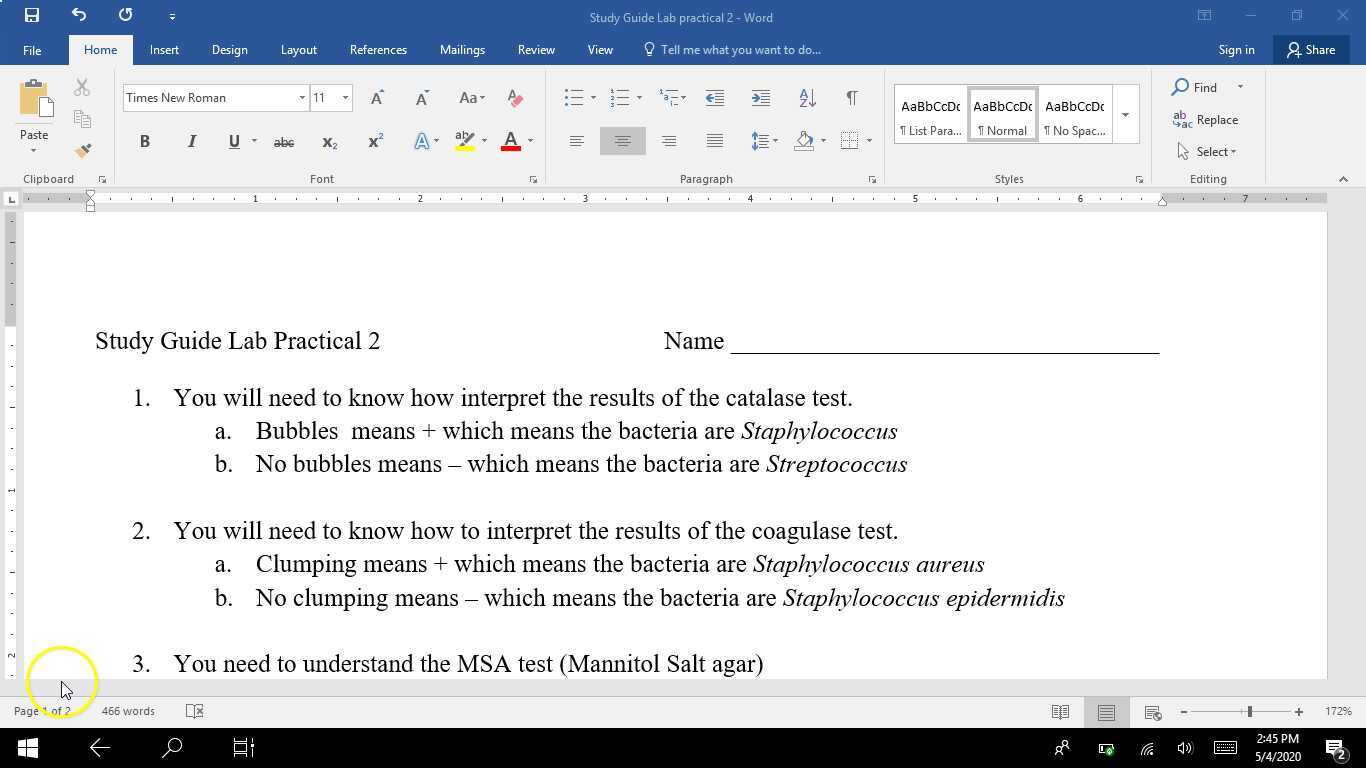Select the Increase Font Size icon
The width and height of the screenshot is (1366, 768).
pyautogui.click(x=377, y=98)
